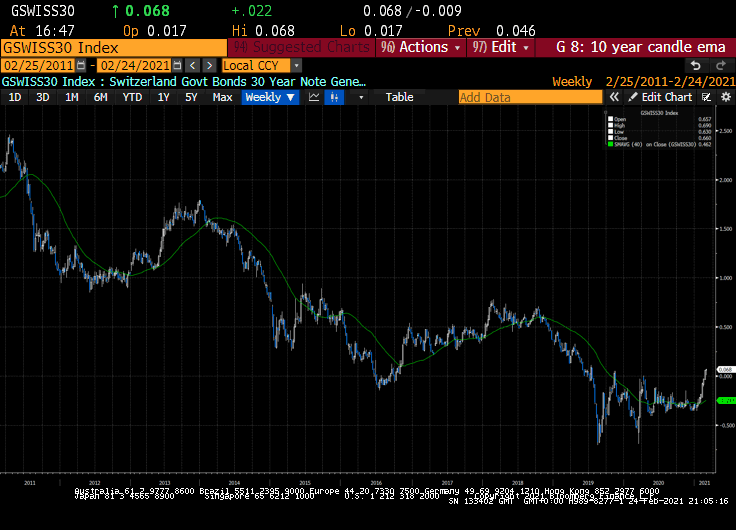Select YTD time range
Image resolution: width=736 pixels, height=530 pixels.
(x=132, y=97)
